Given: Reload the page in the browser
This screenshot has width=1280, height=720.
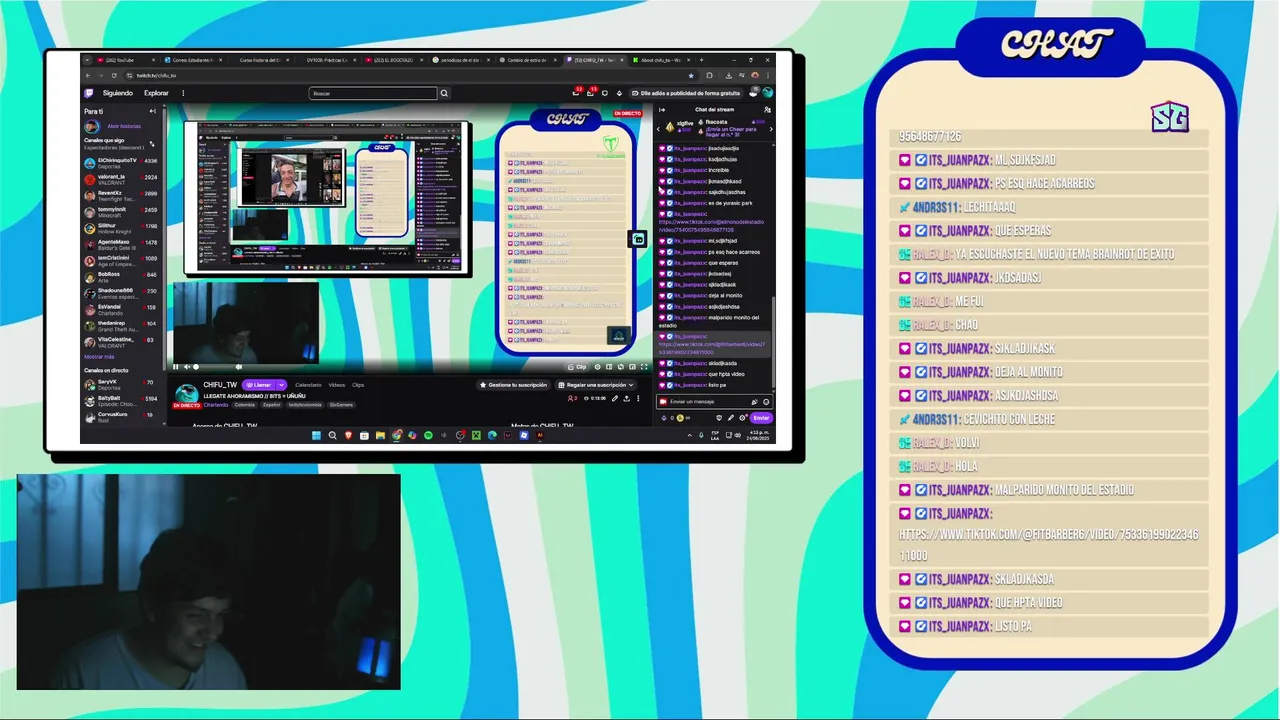Looking at the screenshot, I should pyautogui.click(x=114, y=75).
